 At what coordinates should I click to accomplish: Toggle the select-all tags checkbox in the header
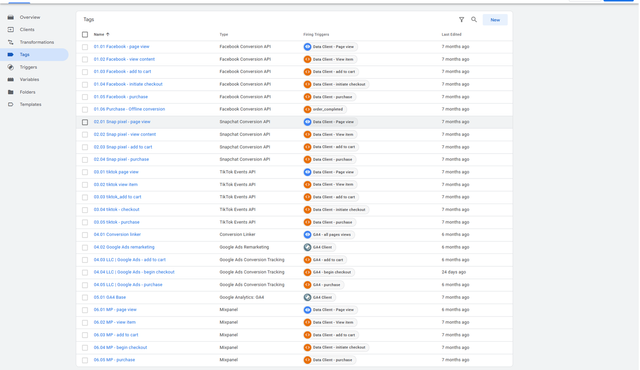tap(85, 35)
